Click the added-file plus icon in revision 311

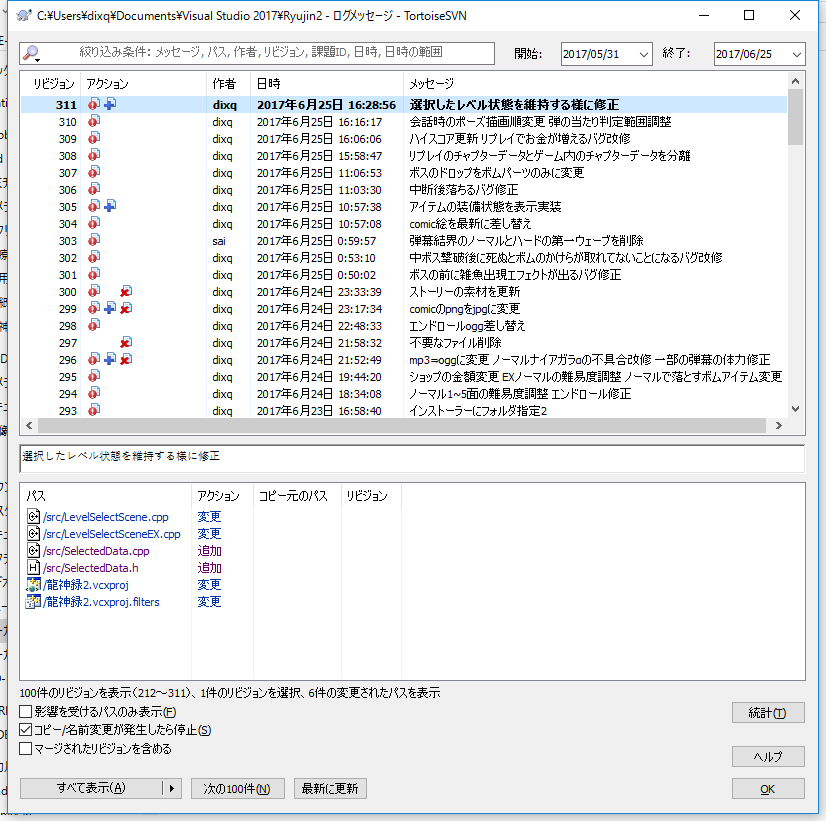coord(109,104)
